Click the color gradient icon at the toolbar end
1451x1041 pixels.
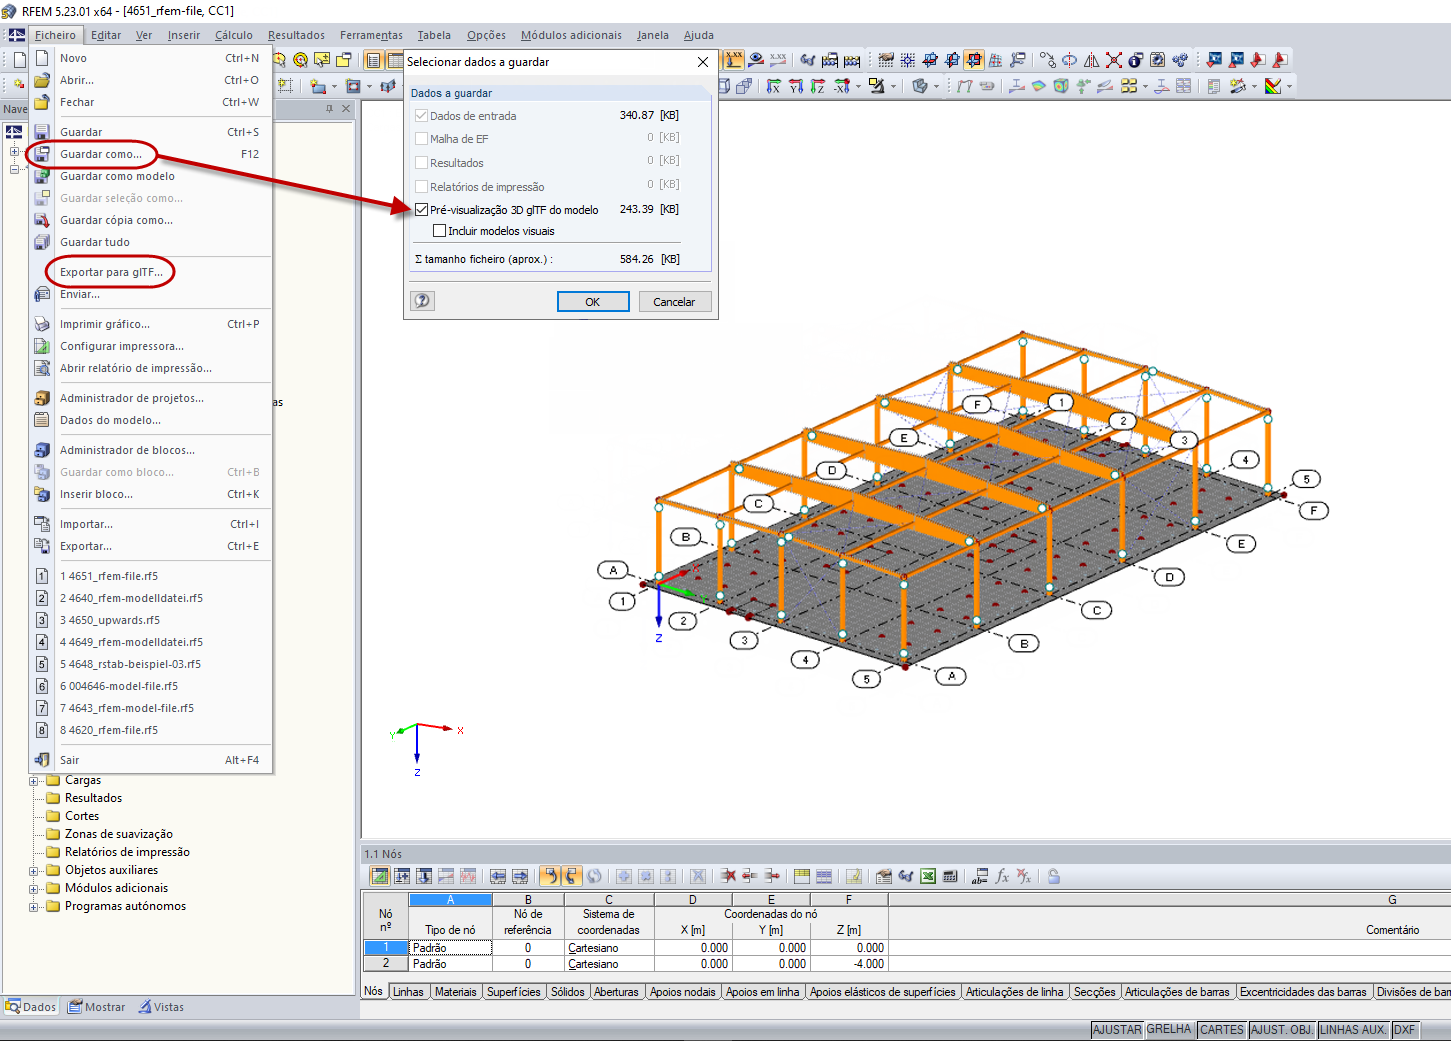click(x=1273, y=86)
